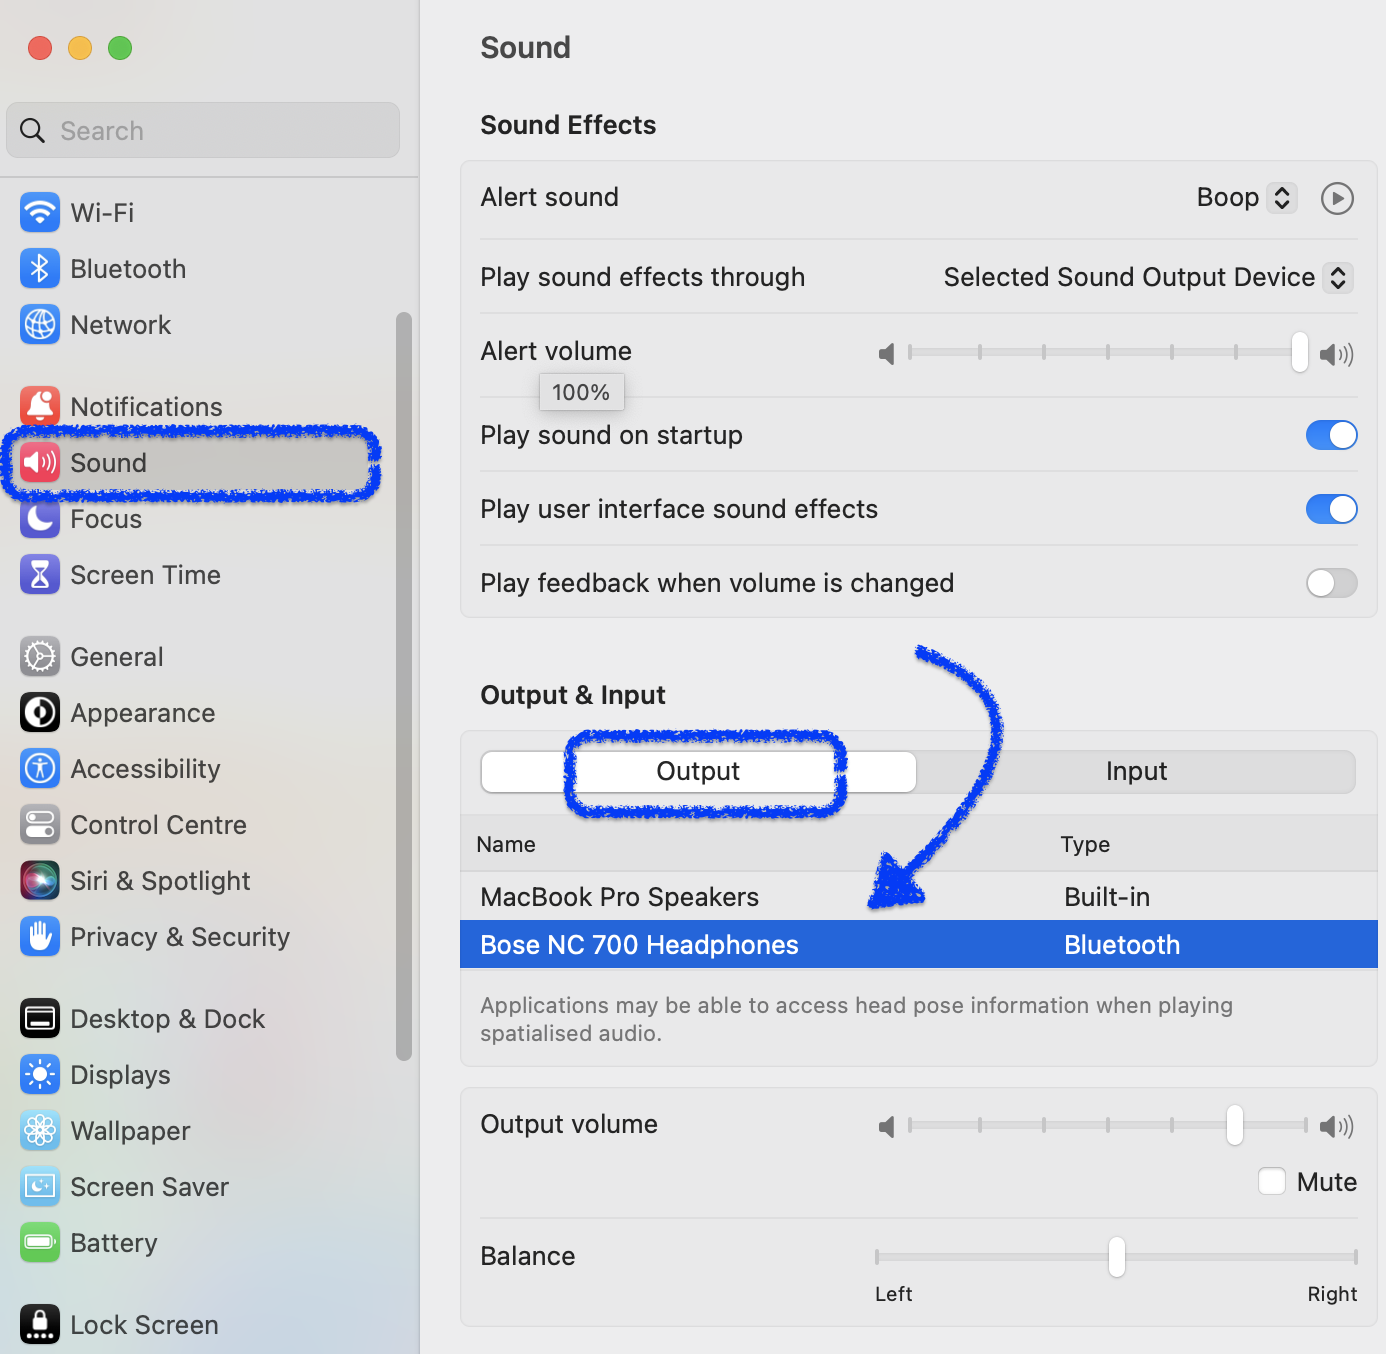Adjust the Alert volume slider knob
Screen dimensions: 1386x1354
pos(1299,352)
